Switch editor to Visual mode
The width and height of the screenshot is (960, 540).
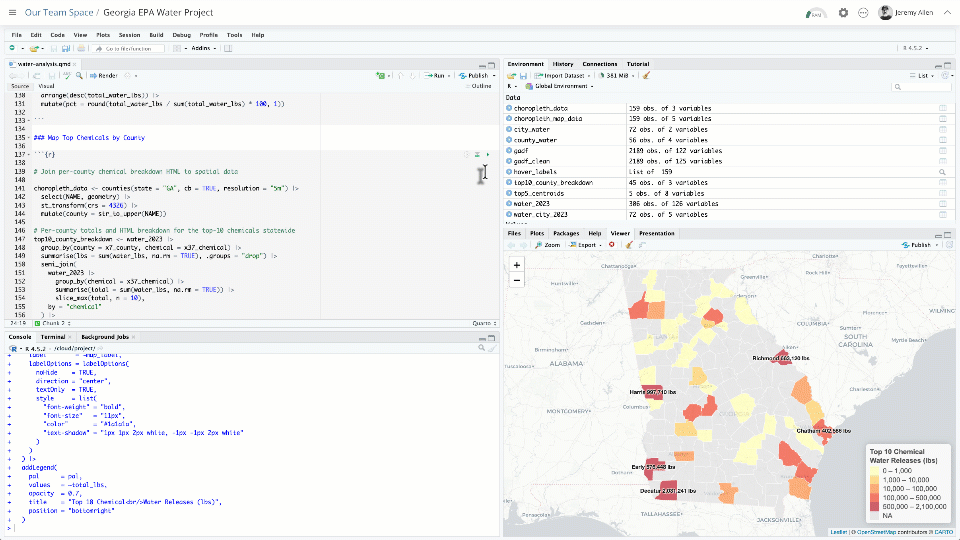pyautogui.click(x=46, y=86)
